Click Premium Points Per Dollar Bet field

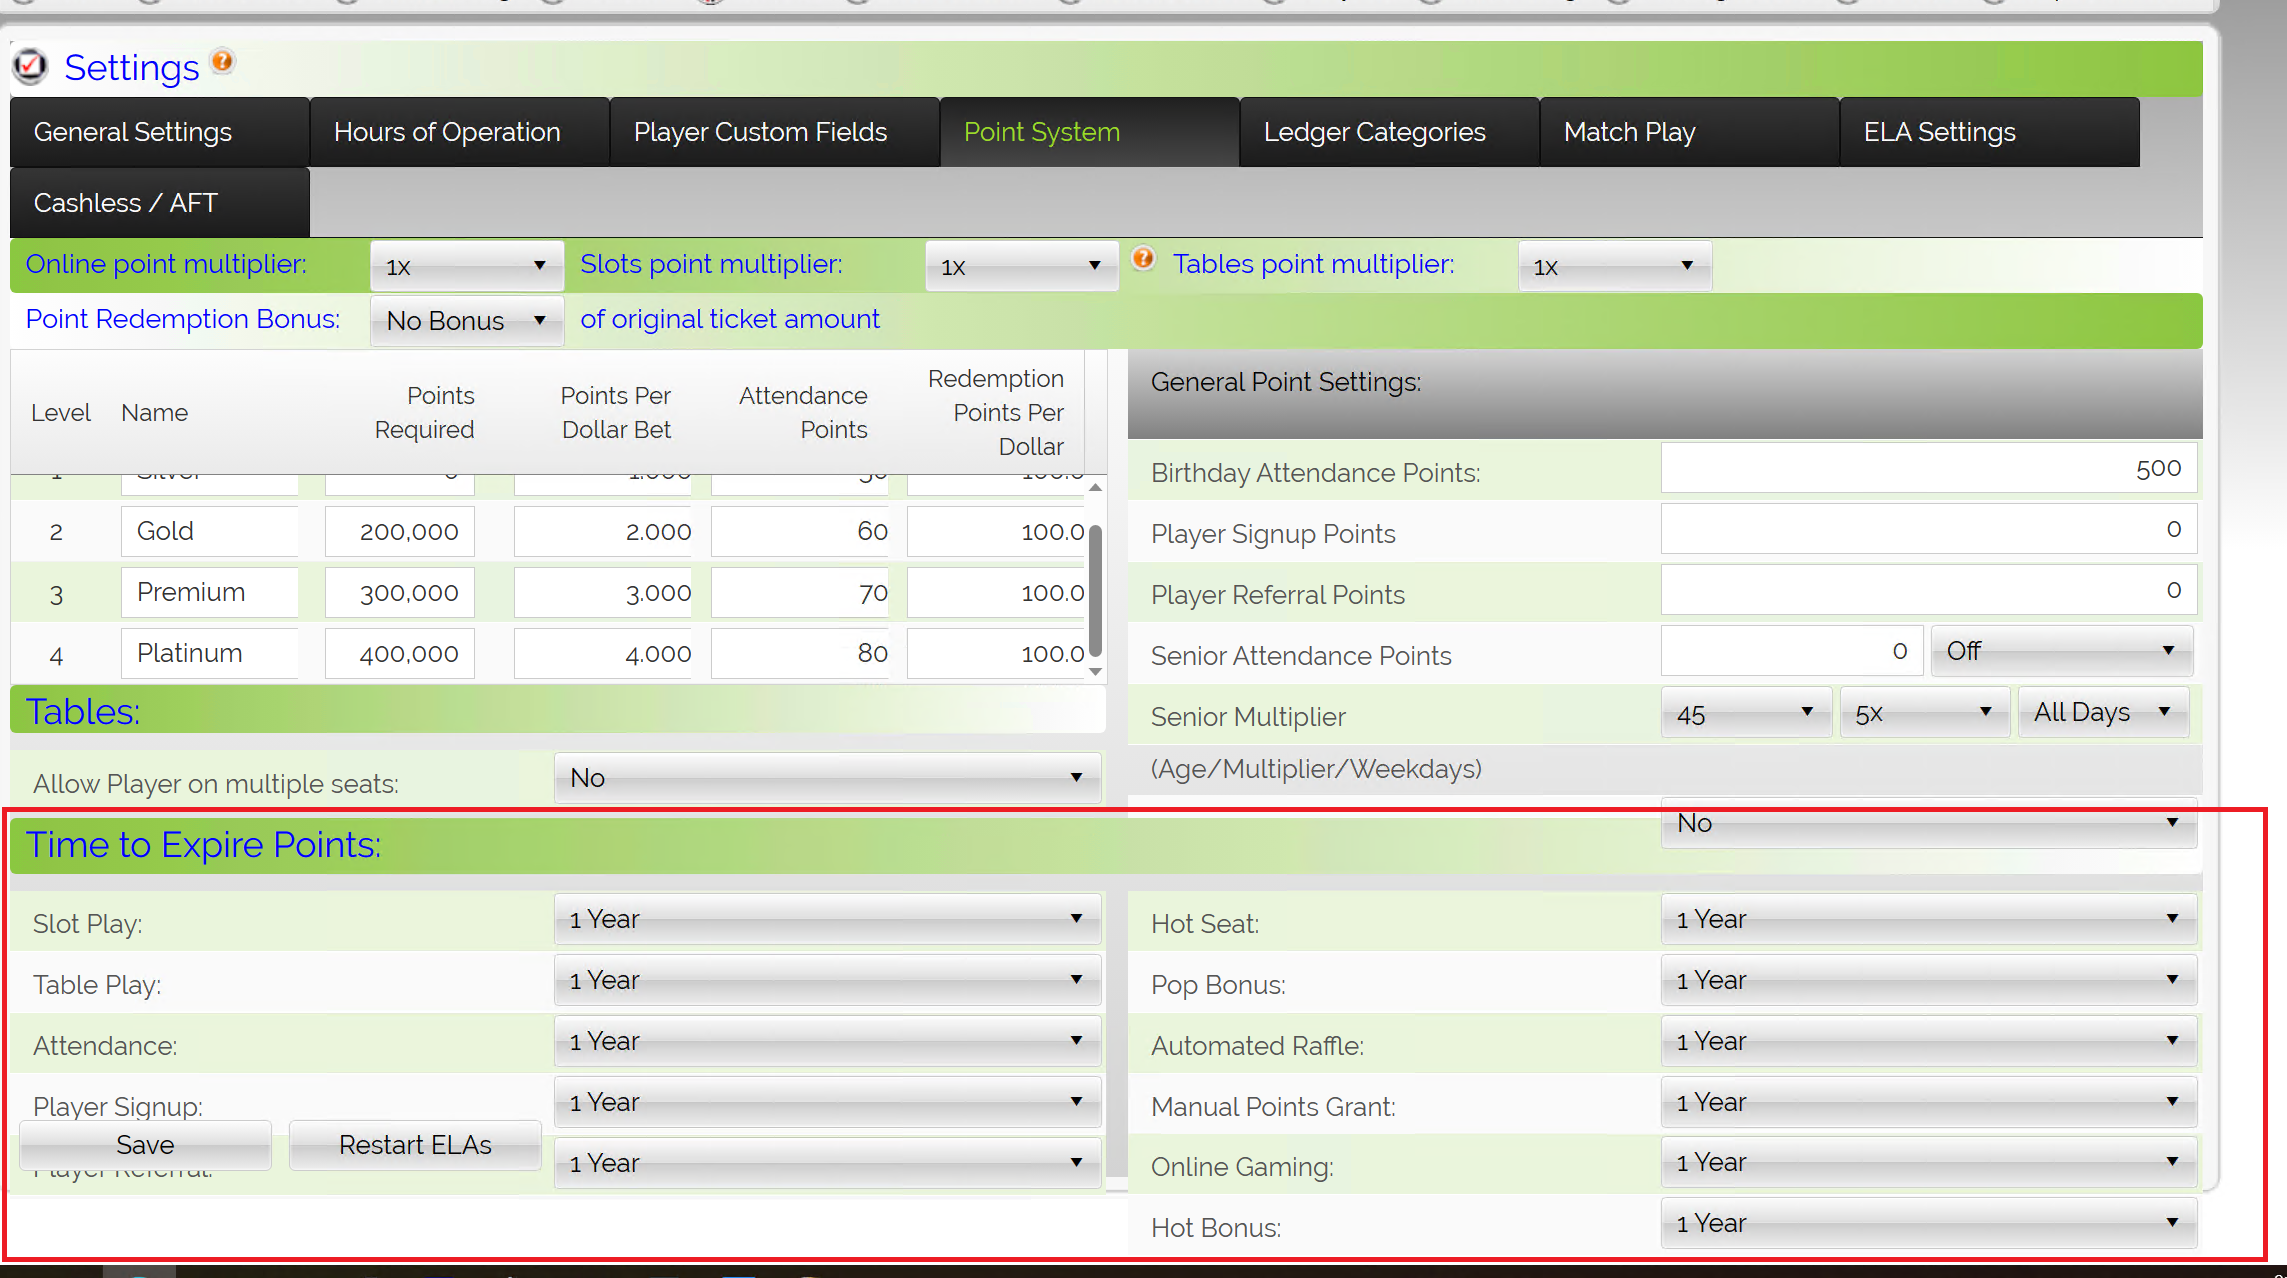pos(603,592)
